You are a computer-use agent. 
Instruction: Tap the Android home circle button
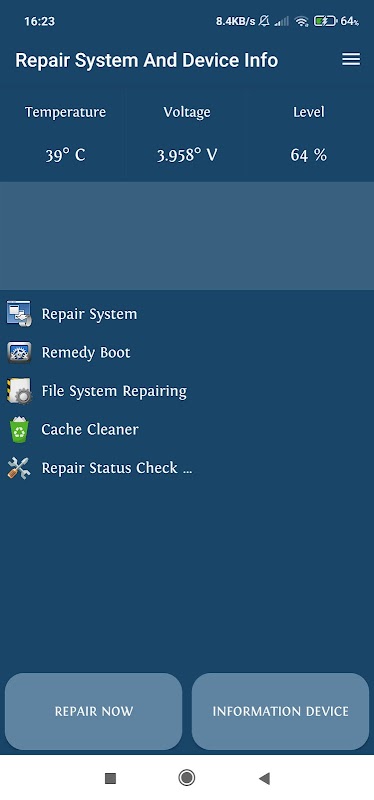click(187, 778)
